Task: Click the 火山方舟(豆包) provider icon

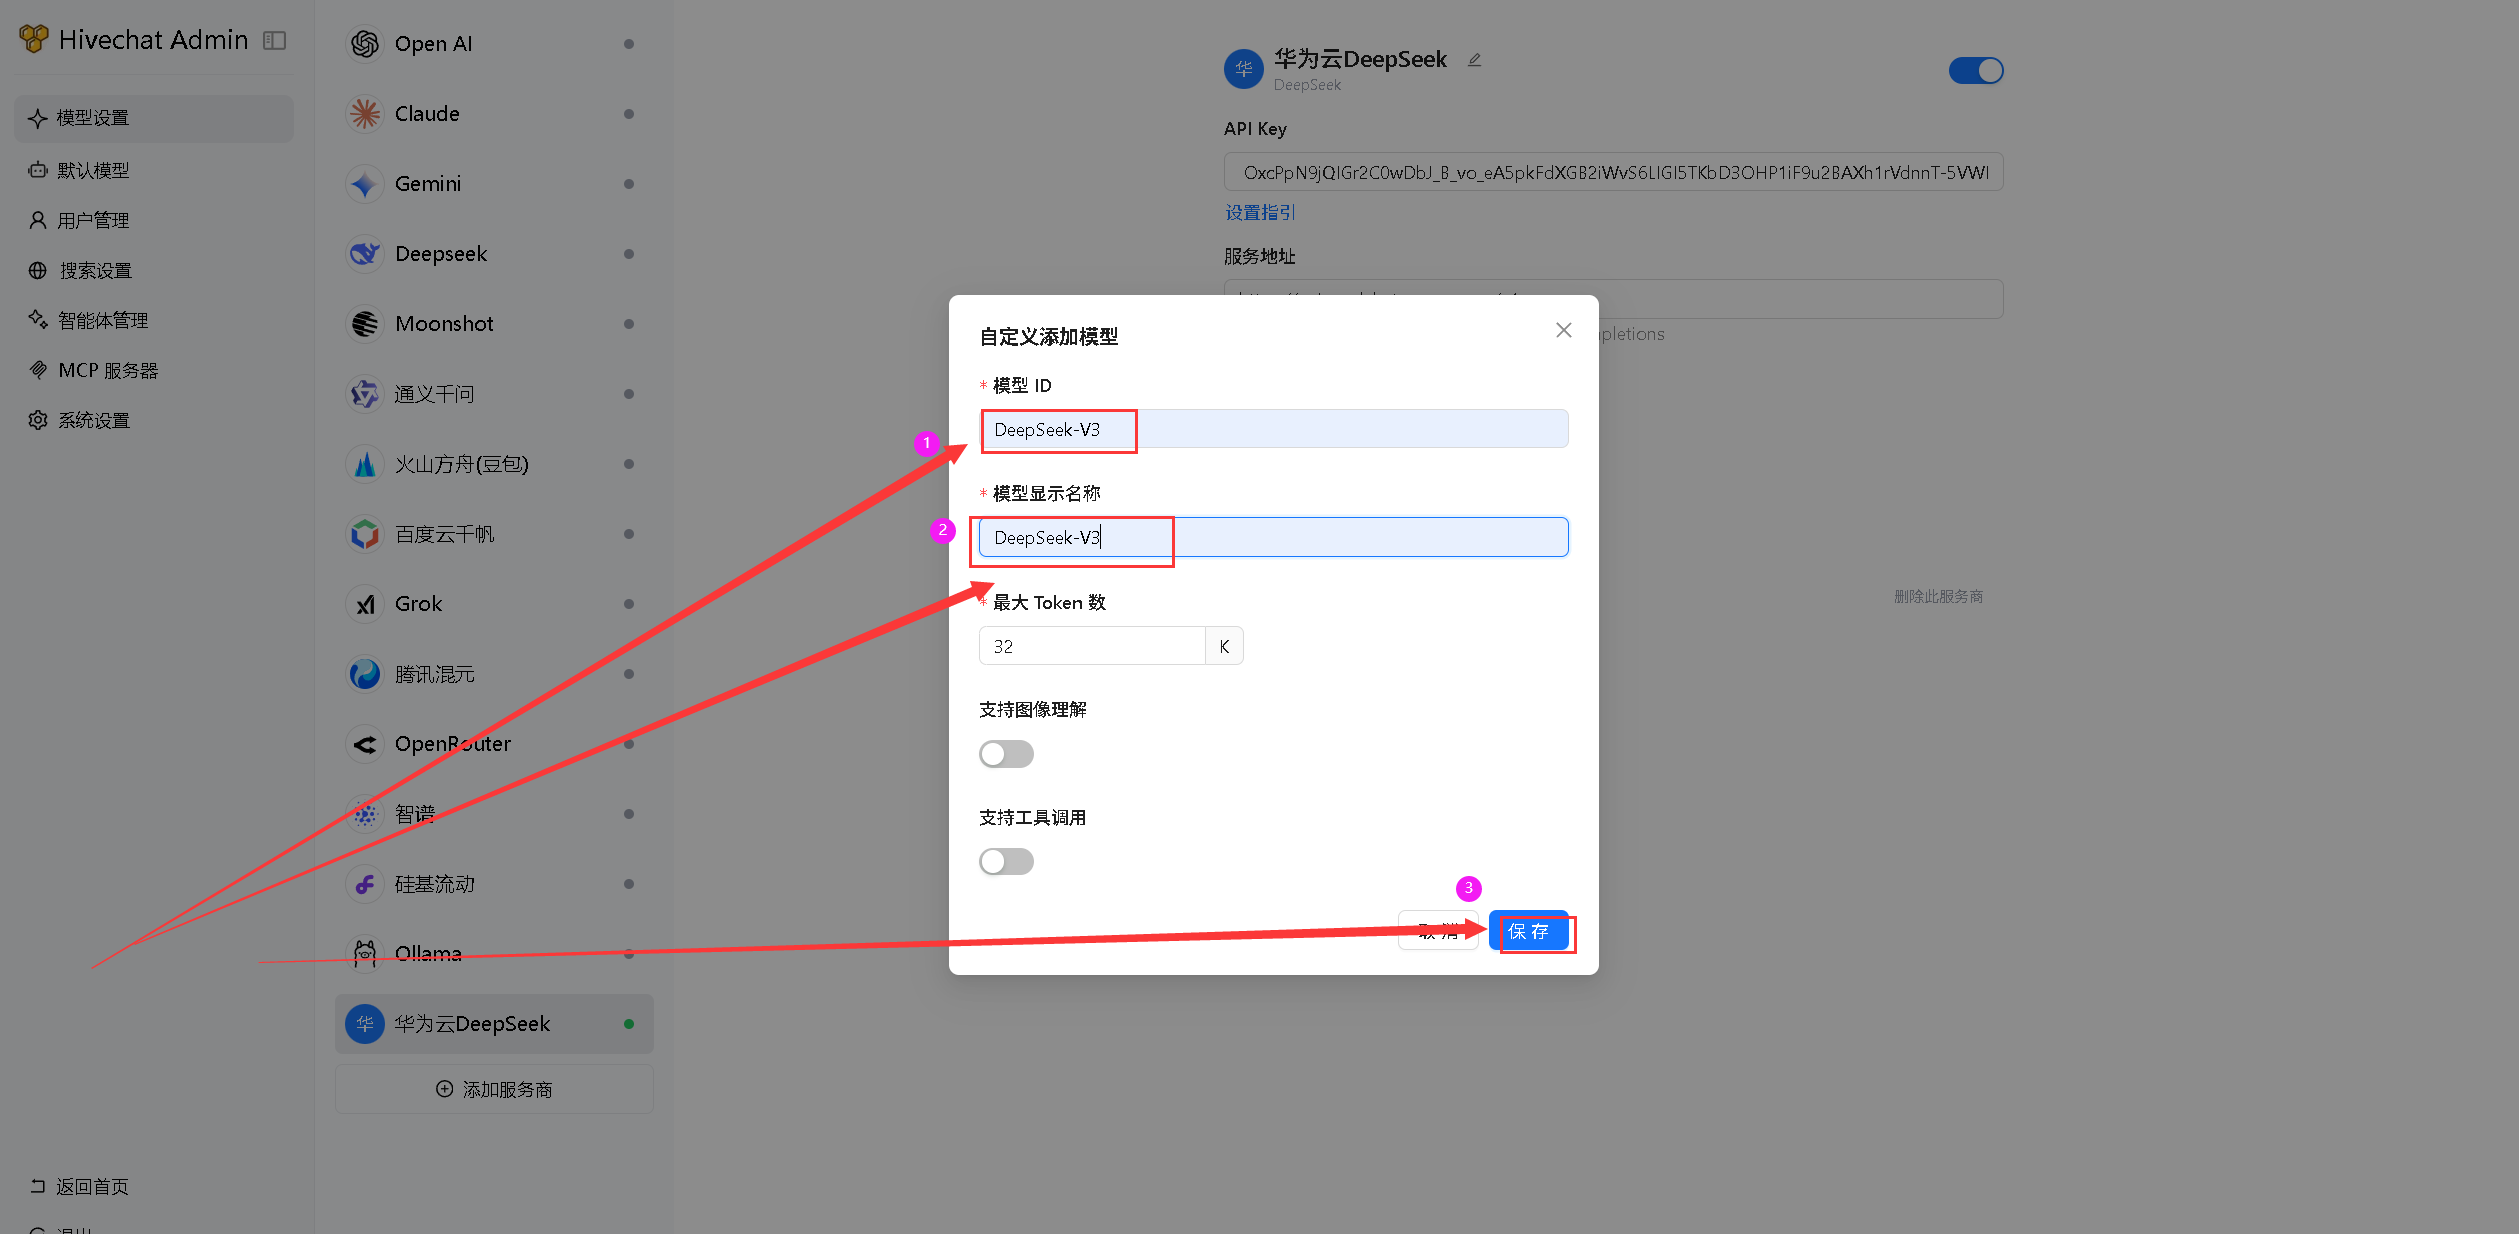Action: tap(365, 464)
